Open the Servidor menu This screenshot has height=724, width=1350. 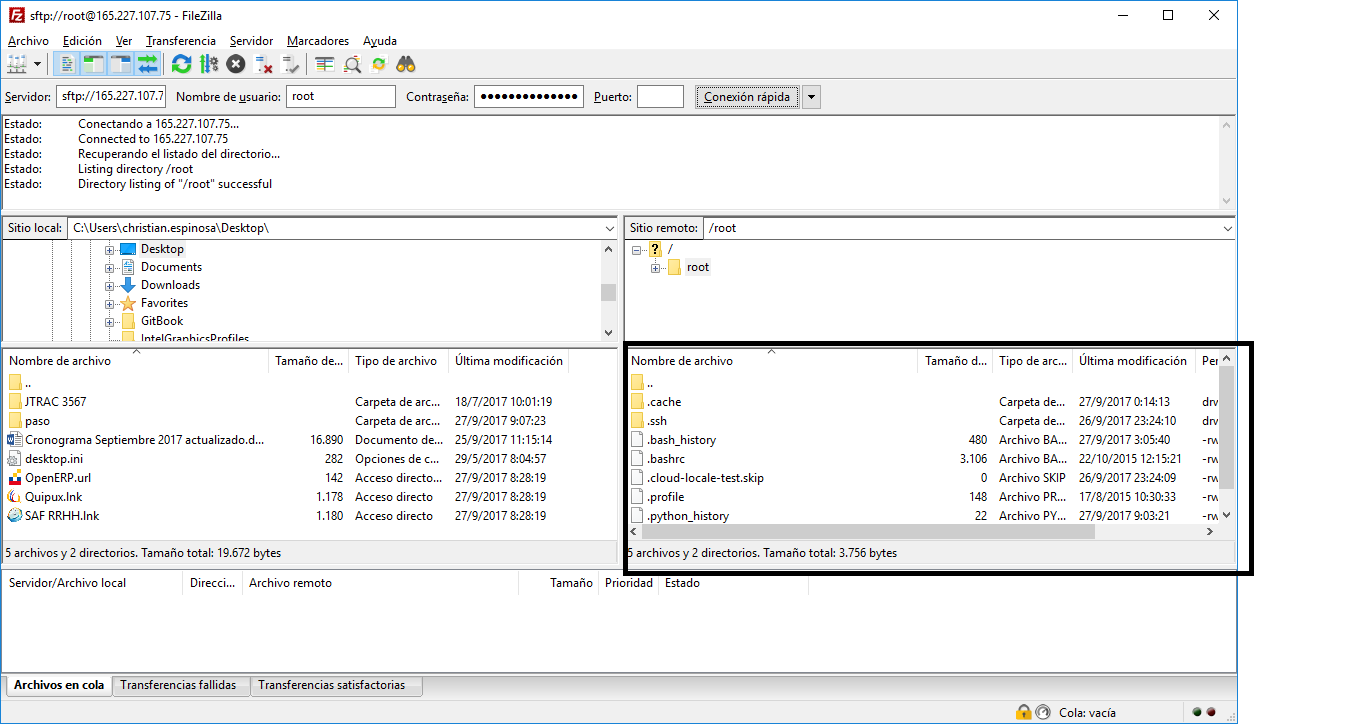tap(251, 41)
